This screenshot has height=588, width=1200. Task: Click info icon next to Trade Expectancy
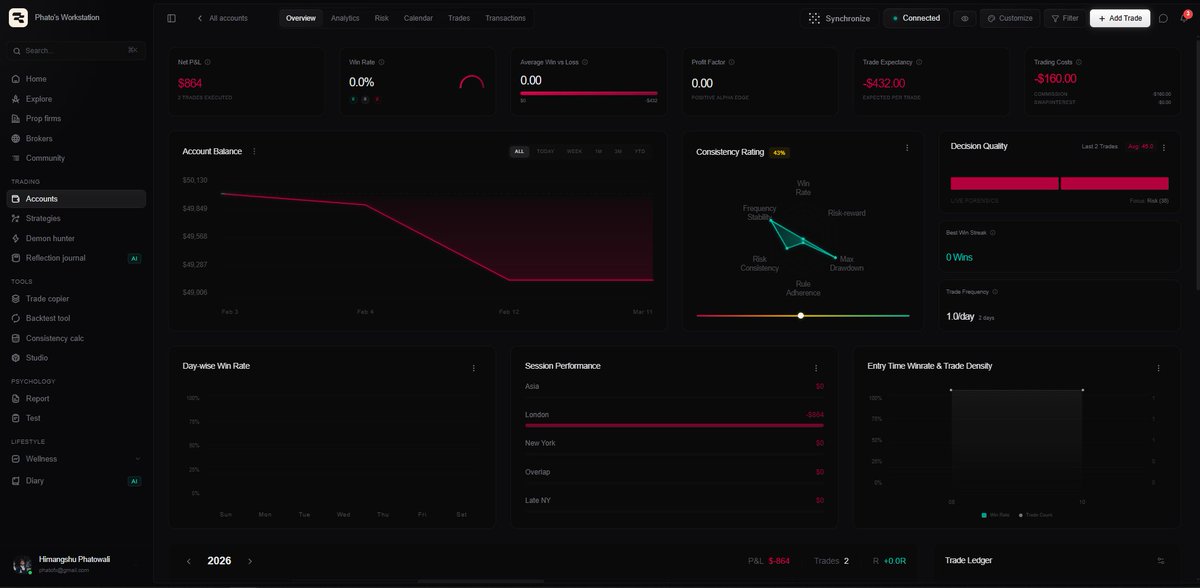click(x=919, y=62)
